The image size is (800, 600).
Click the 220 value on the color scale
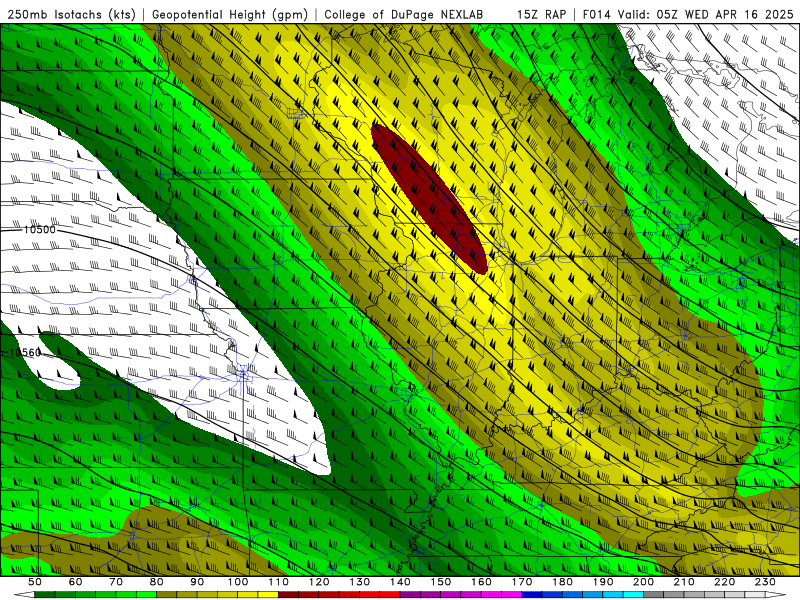724,582
